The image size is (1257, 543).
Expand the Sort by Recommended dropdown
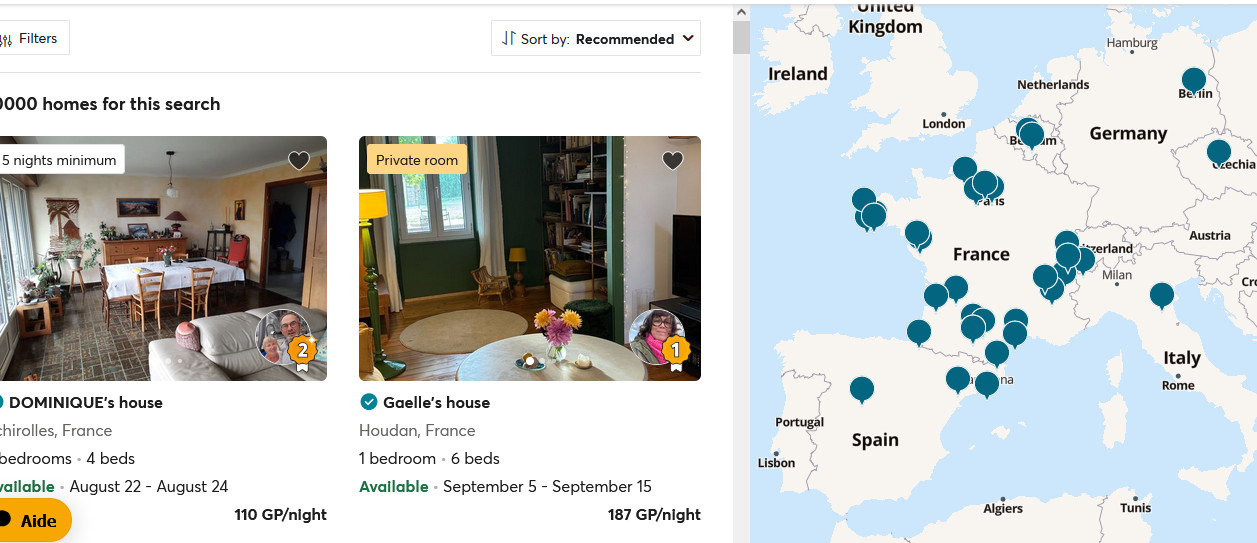(596, 39)
